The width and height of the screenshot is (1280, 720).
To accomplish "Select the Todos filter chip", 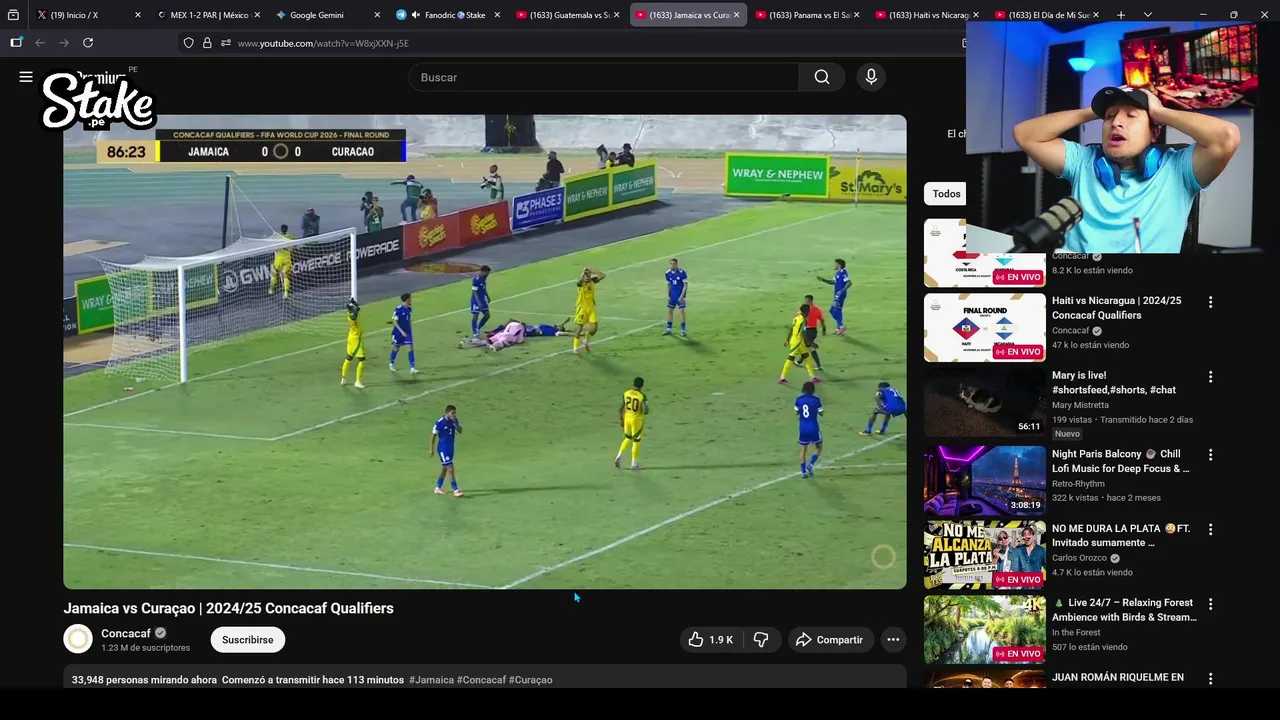I will 946,194.
